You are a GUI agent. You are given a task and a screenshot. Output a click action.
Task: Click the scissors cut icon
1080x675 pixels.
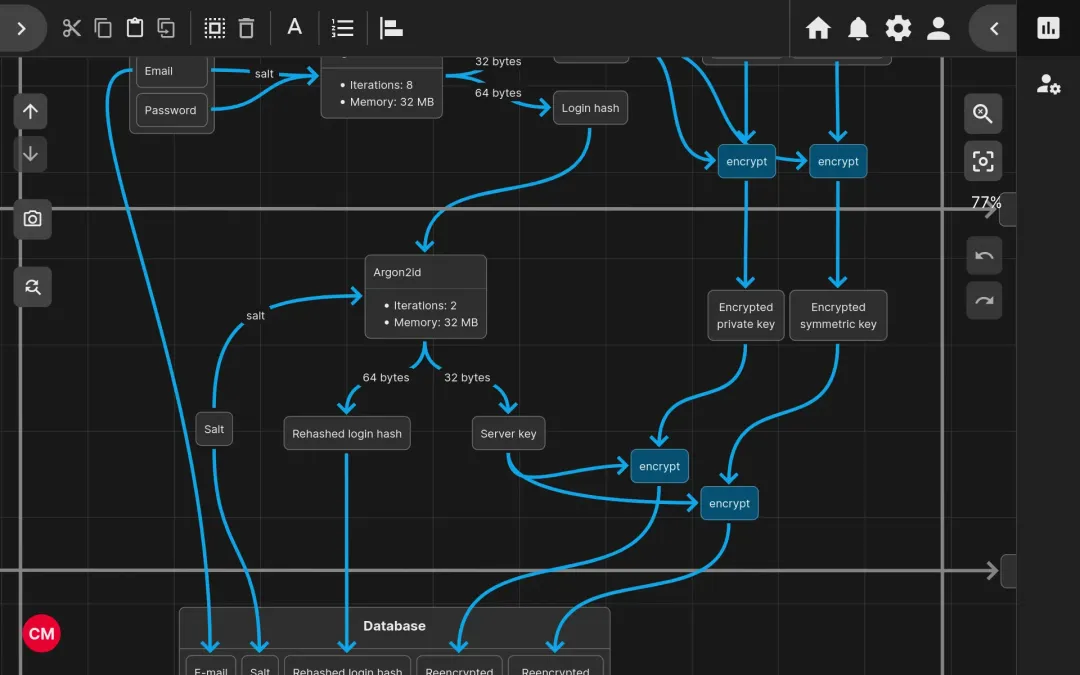point(71,28)
